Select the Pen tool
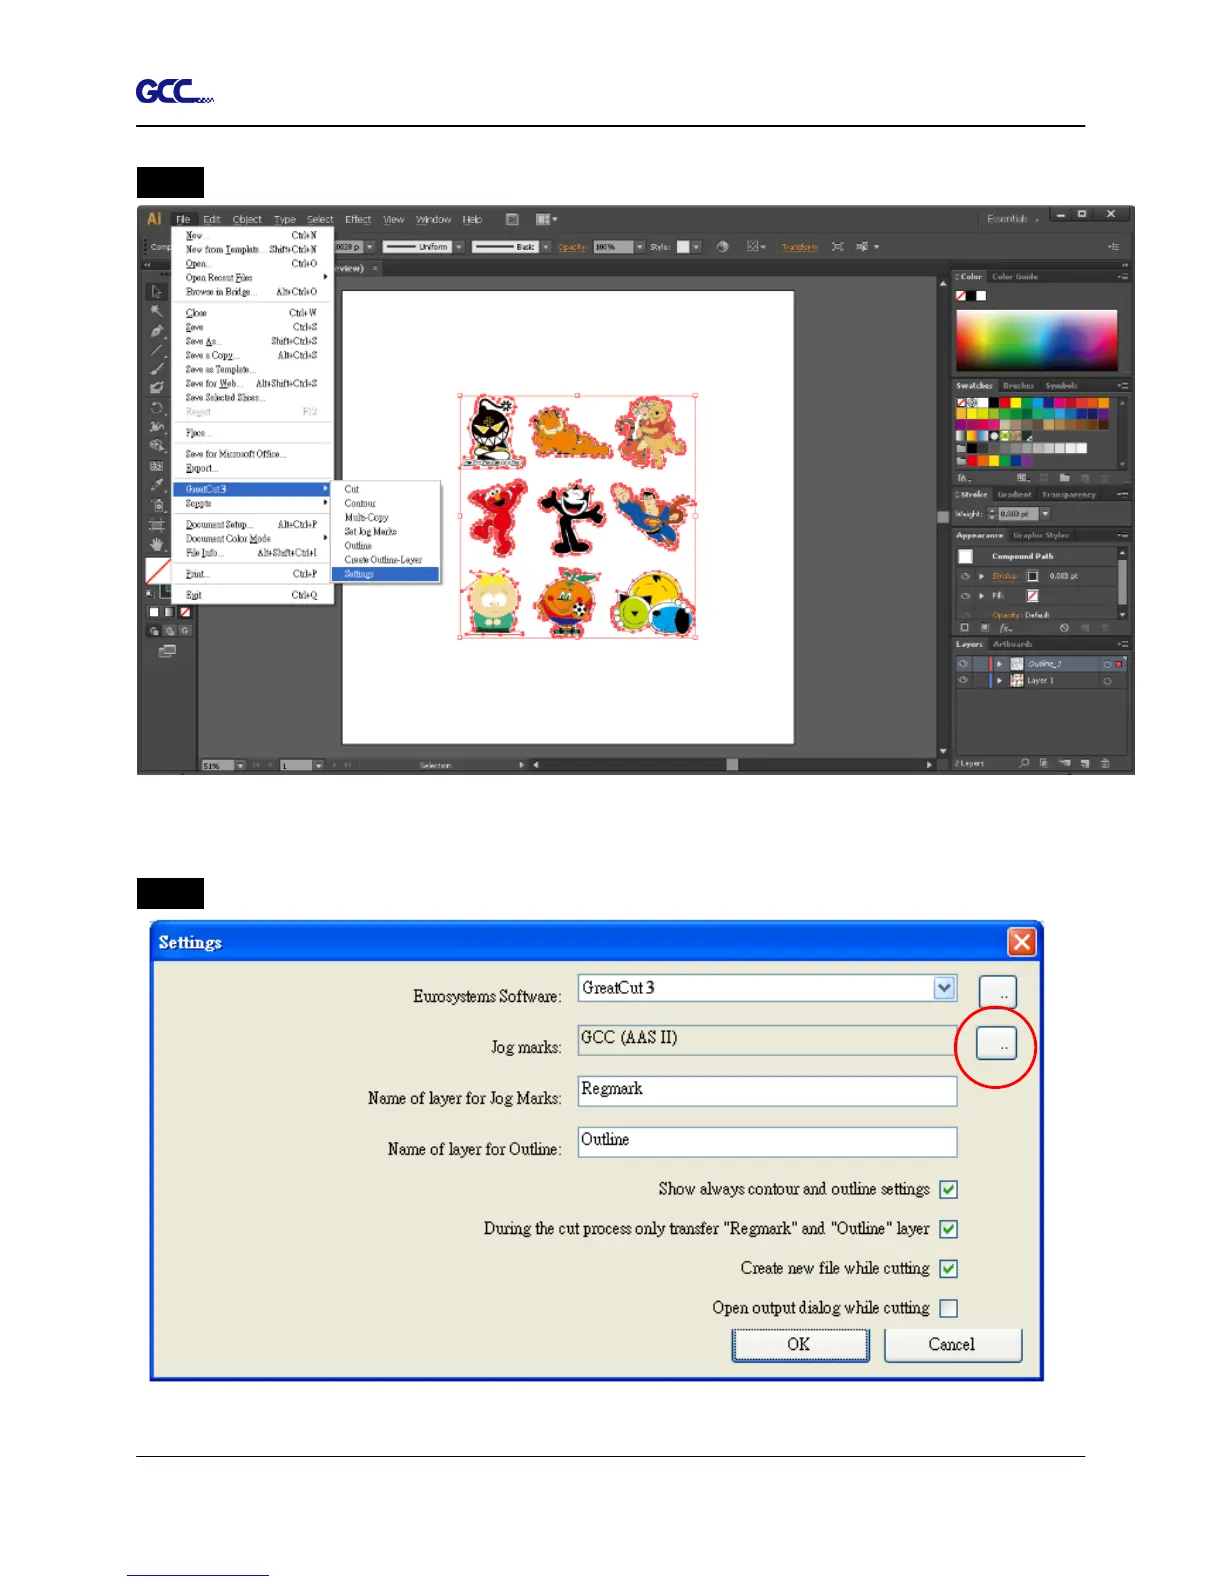1224x1584 pixels. [x=156, y=331]
